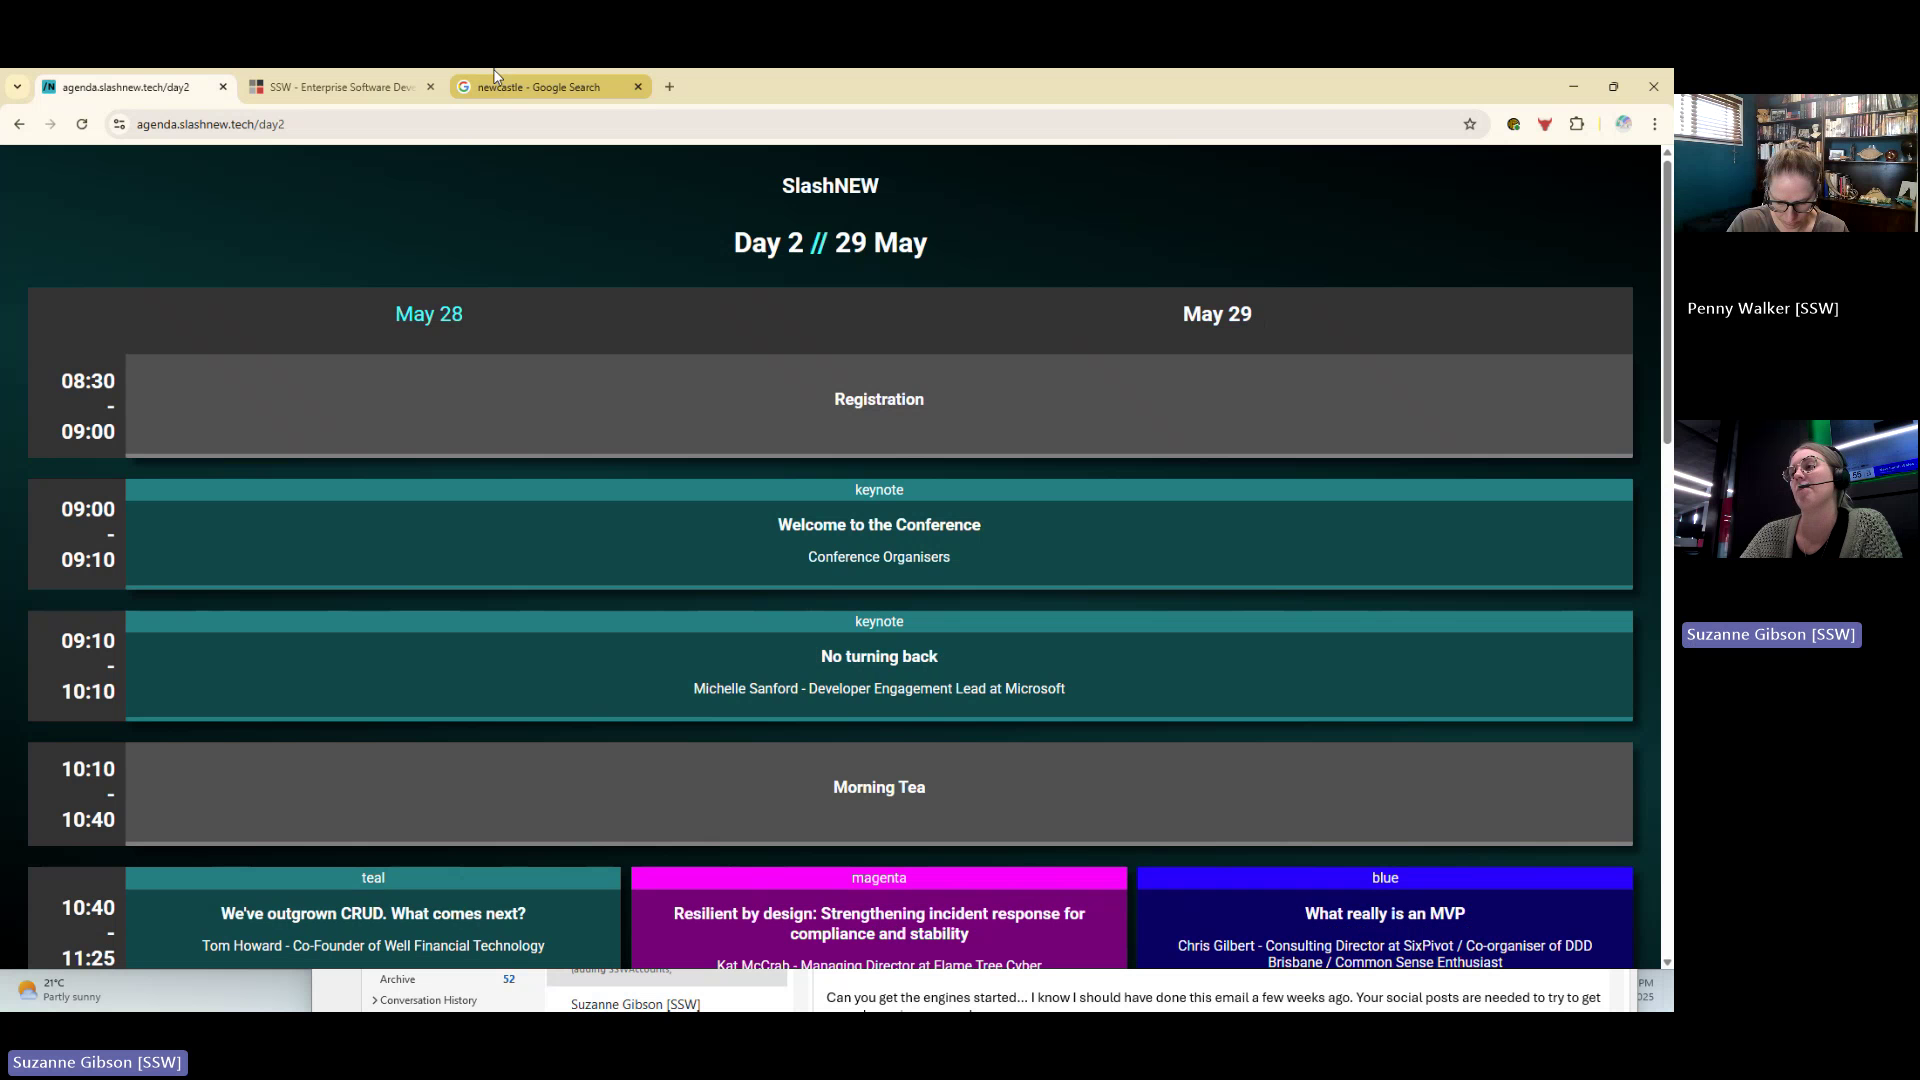Click Michelle Sanford speaker text
Viewport: 1920px width, 1080px height.
click(x=879, y=689)
